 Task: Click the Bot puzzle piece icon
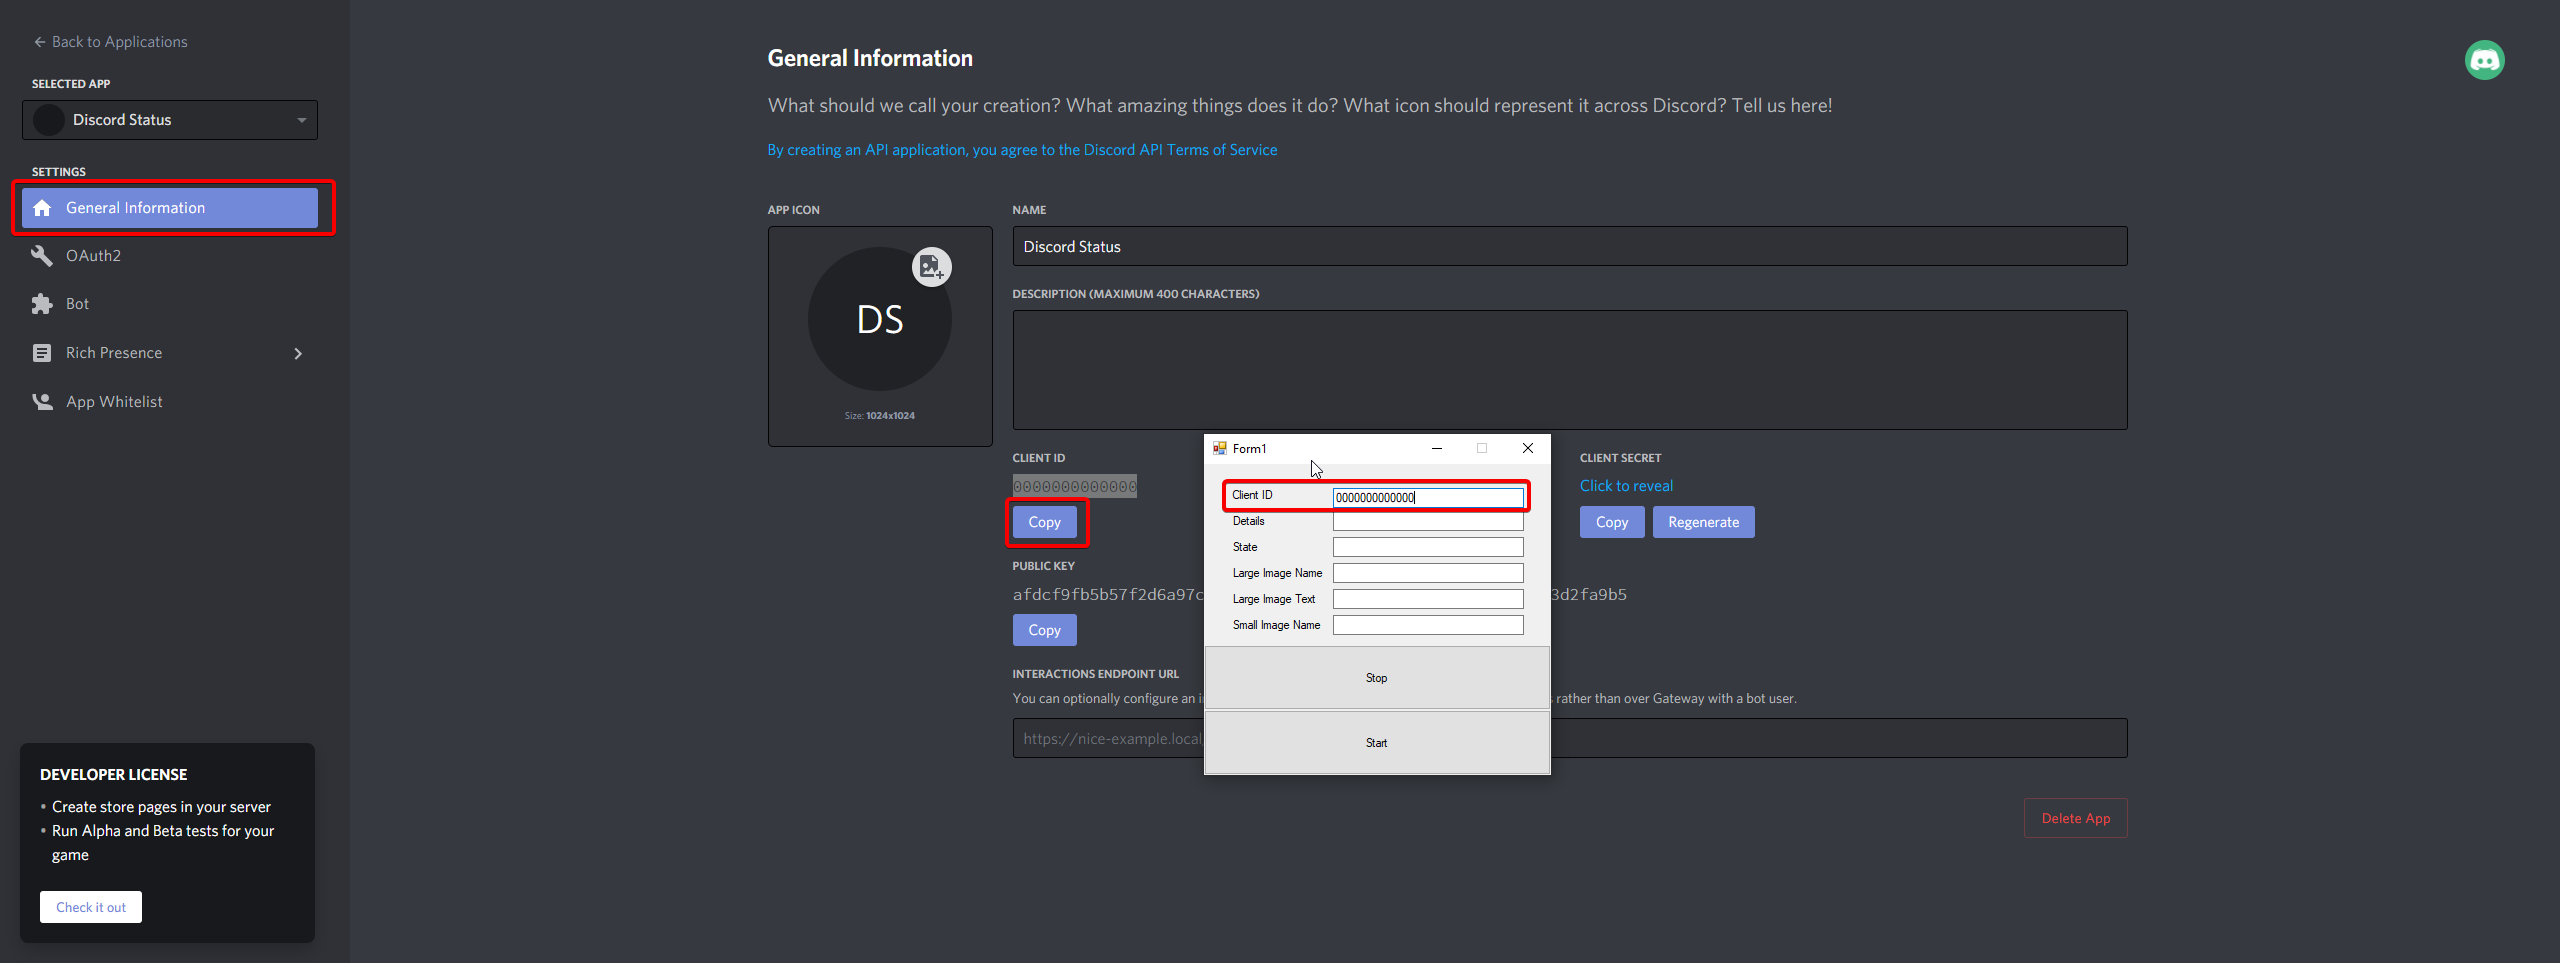pyautogui.click(x=42, y=304)
